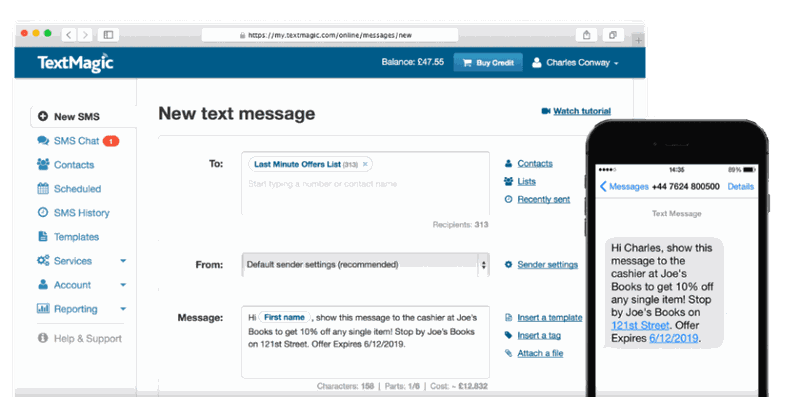Open Scheduled messages page
The width and height of the screenshot is (800, 397).
pos(78,189)
